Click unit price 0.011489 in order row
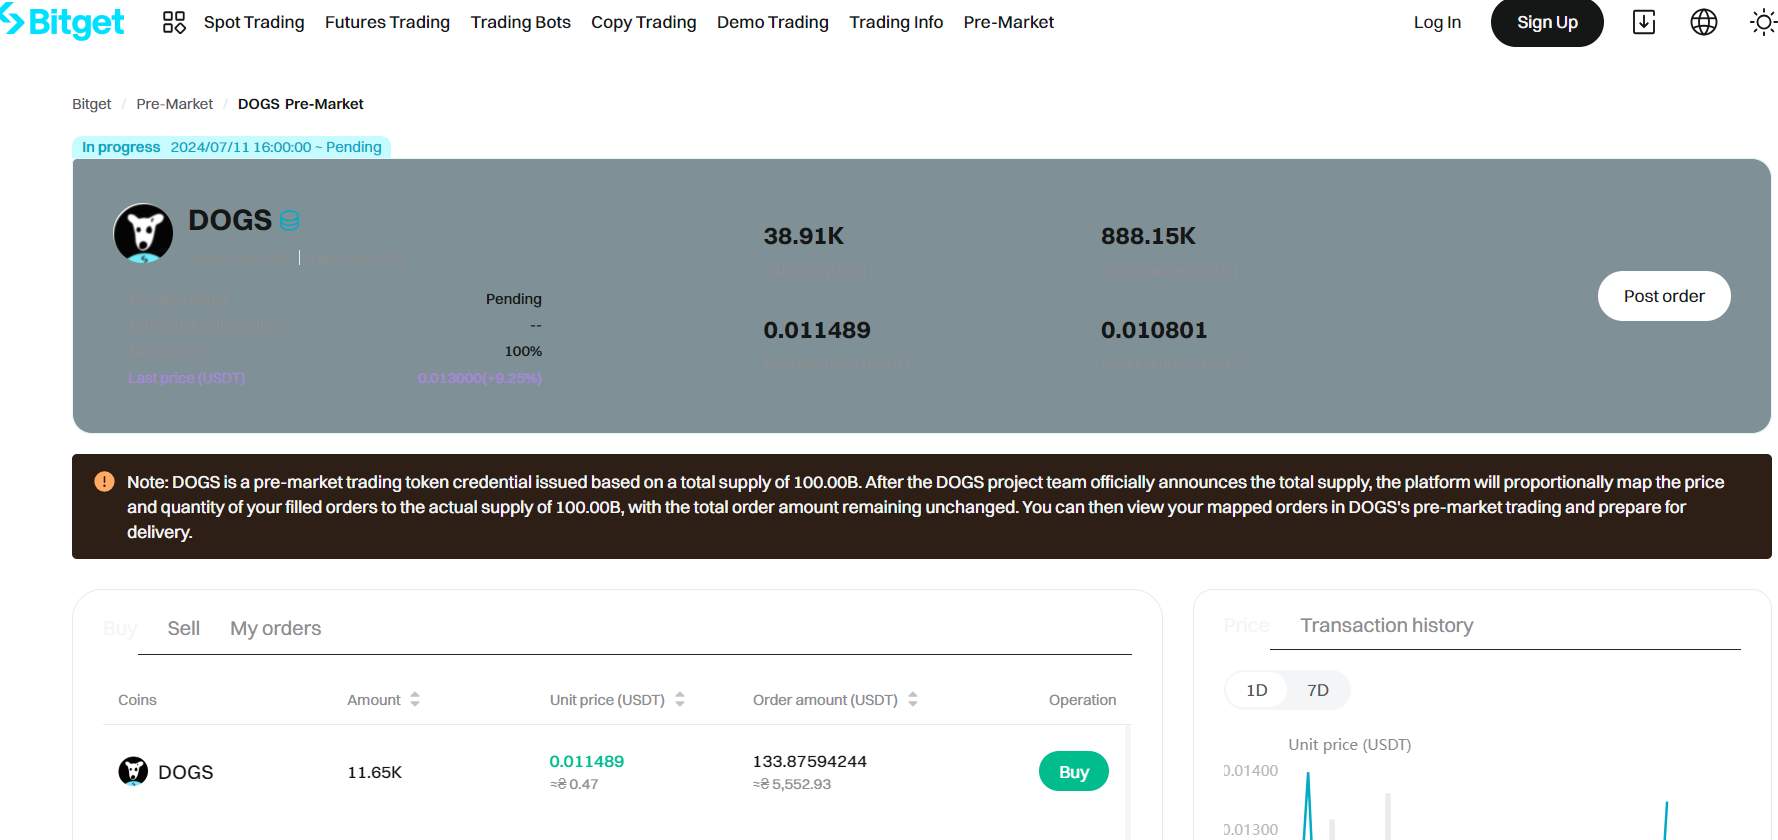Screen dimensions: 1778x840 [587, 761]
